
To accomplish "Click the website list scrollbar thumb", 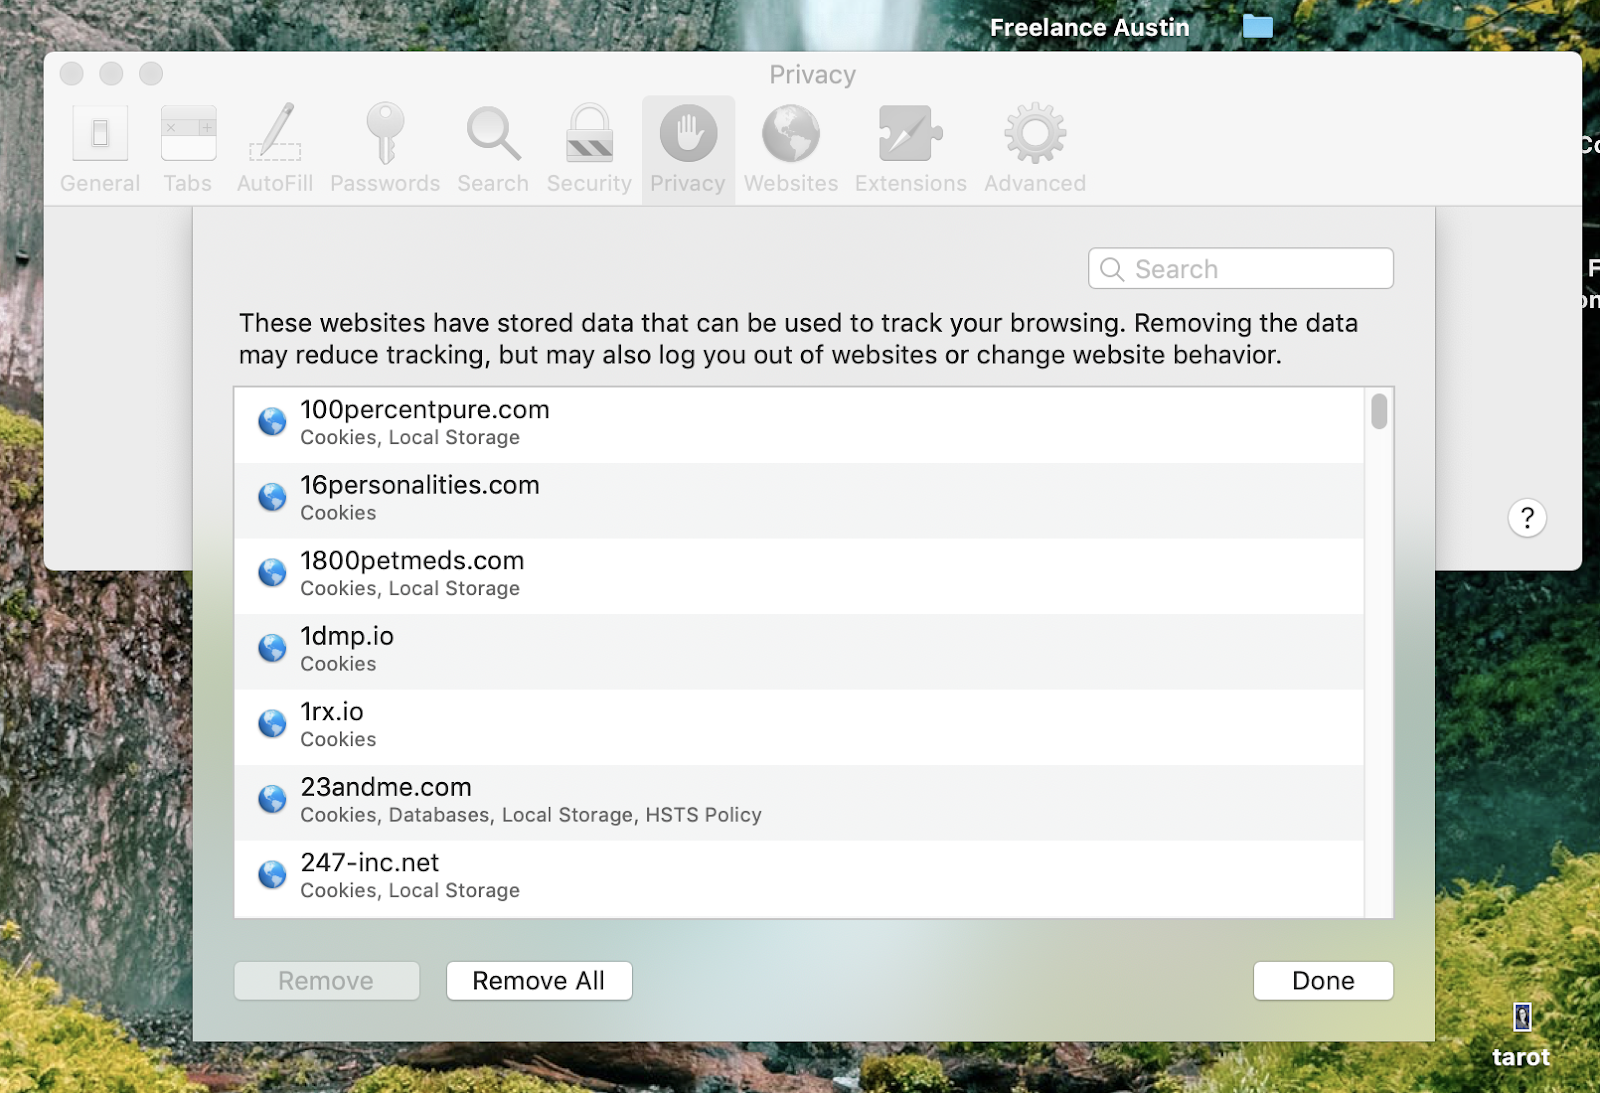I will tap(1379, 411).
